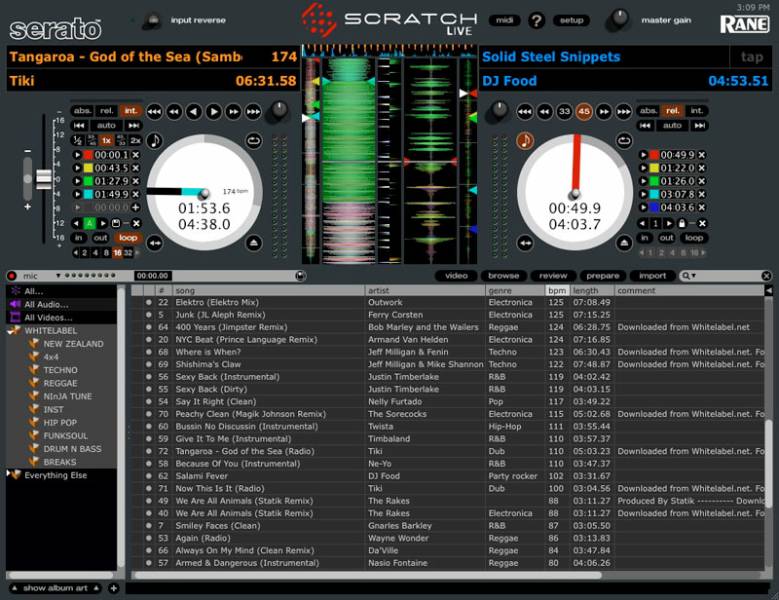Image resolution: width=779 pixels, height=600 pixels.
Task: Open the show album art panel
Action: (x=55, y=588)
